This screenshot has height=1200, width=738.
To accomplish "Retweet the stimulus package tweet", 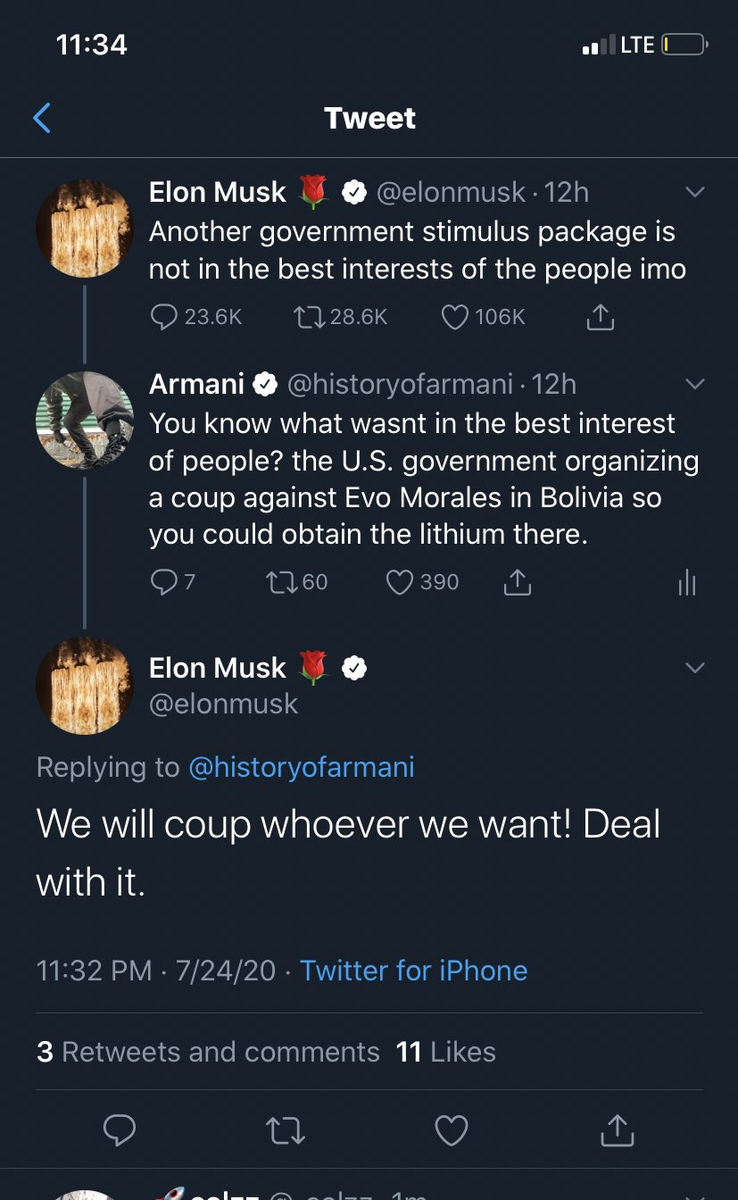I will tap(340, 317).
